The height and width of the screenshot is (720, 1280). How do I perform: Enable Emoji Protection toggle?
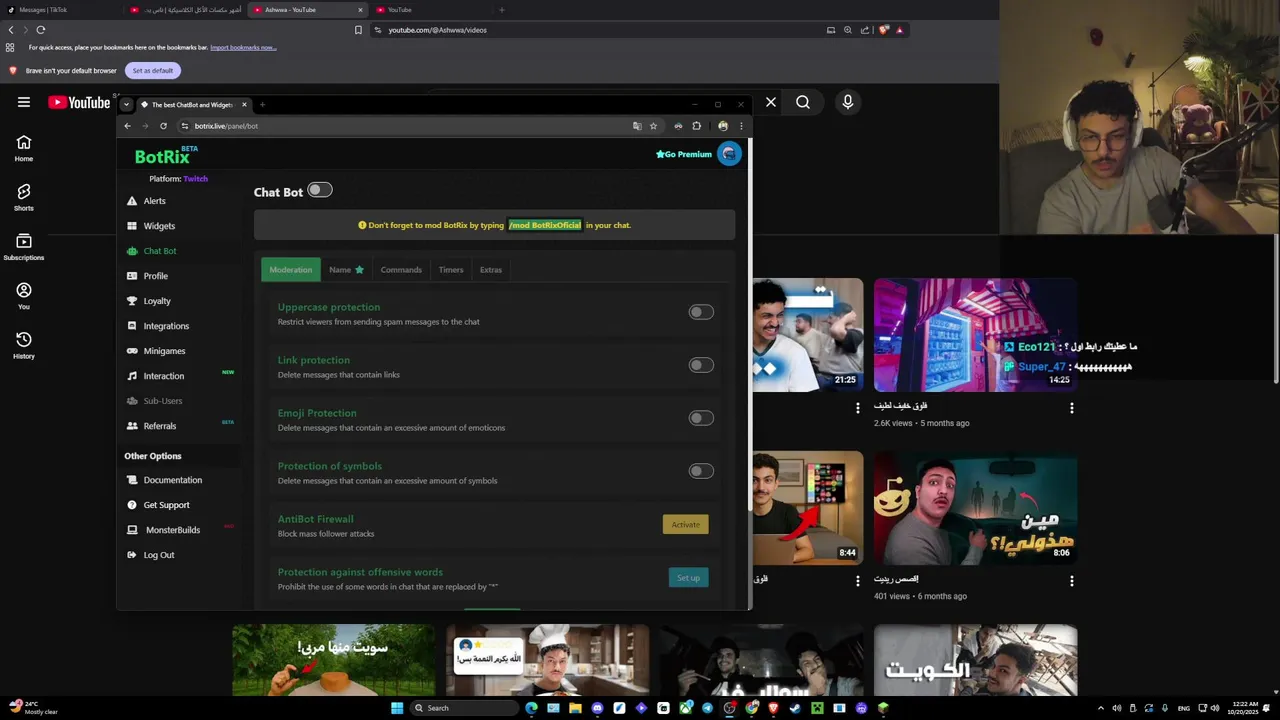click(701, 418)
